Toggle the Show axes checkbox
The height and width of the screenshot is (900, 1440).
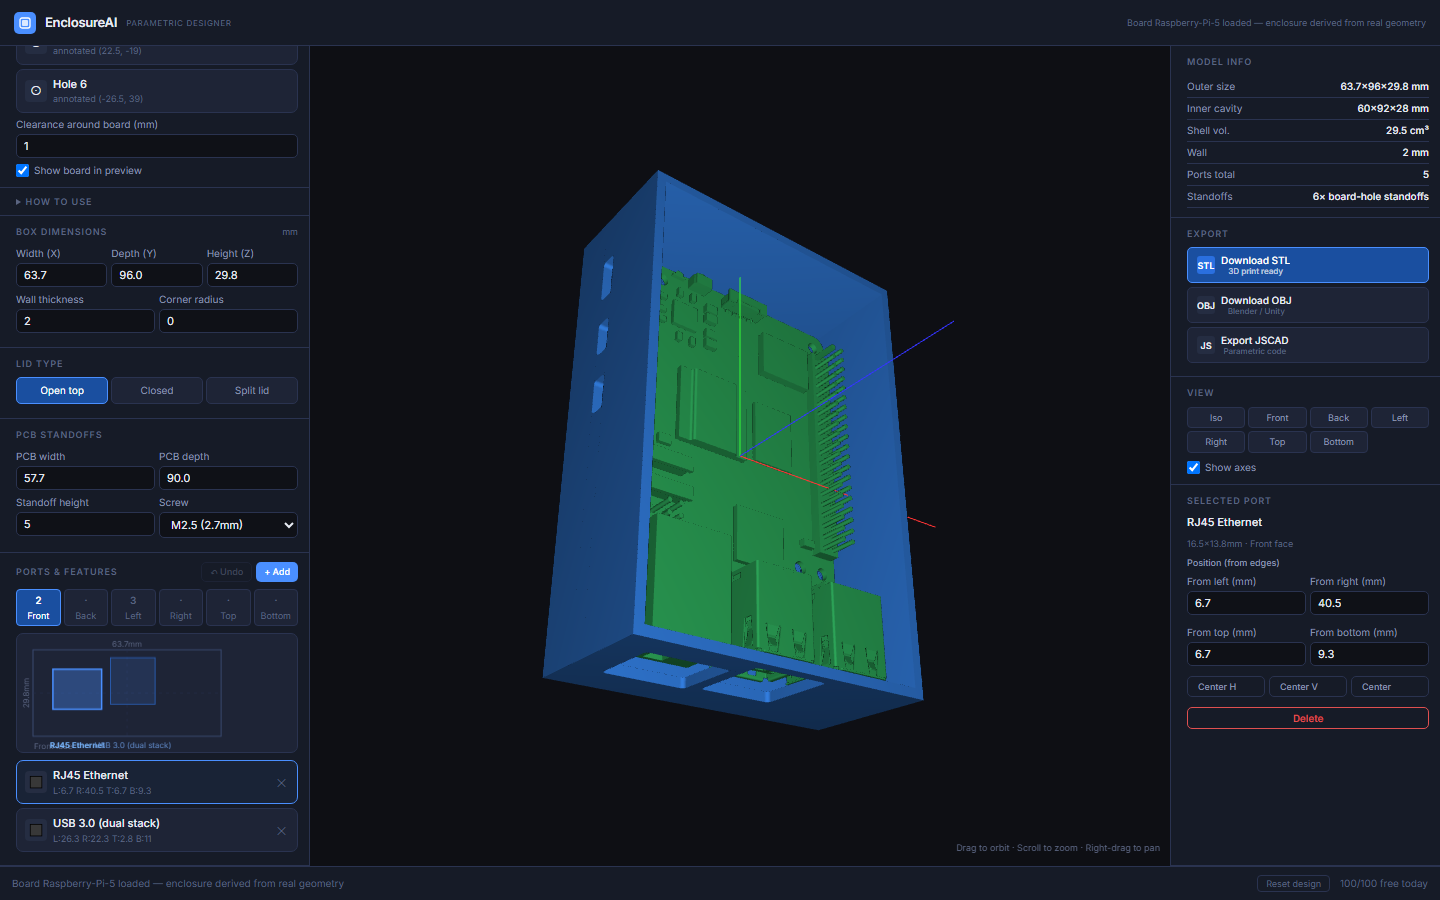[x=1193, y=467]
